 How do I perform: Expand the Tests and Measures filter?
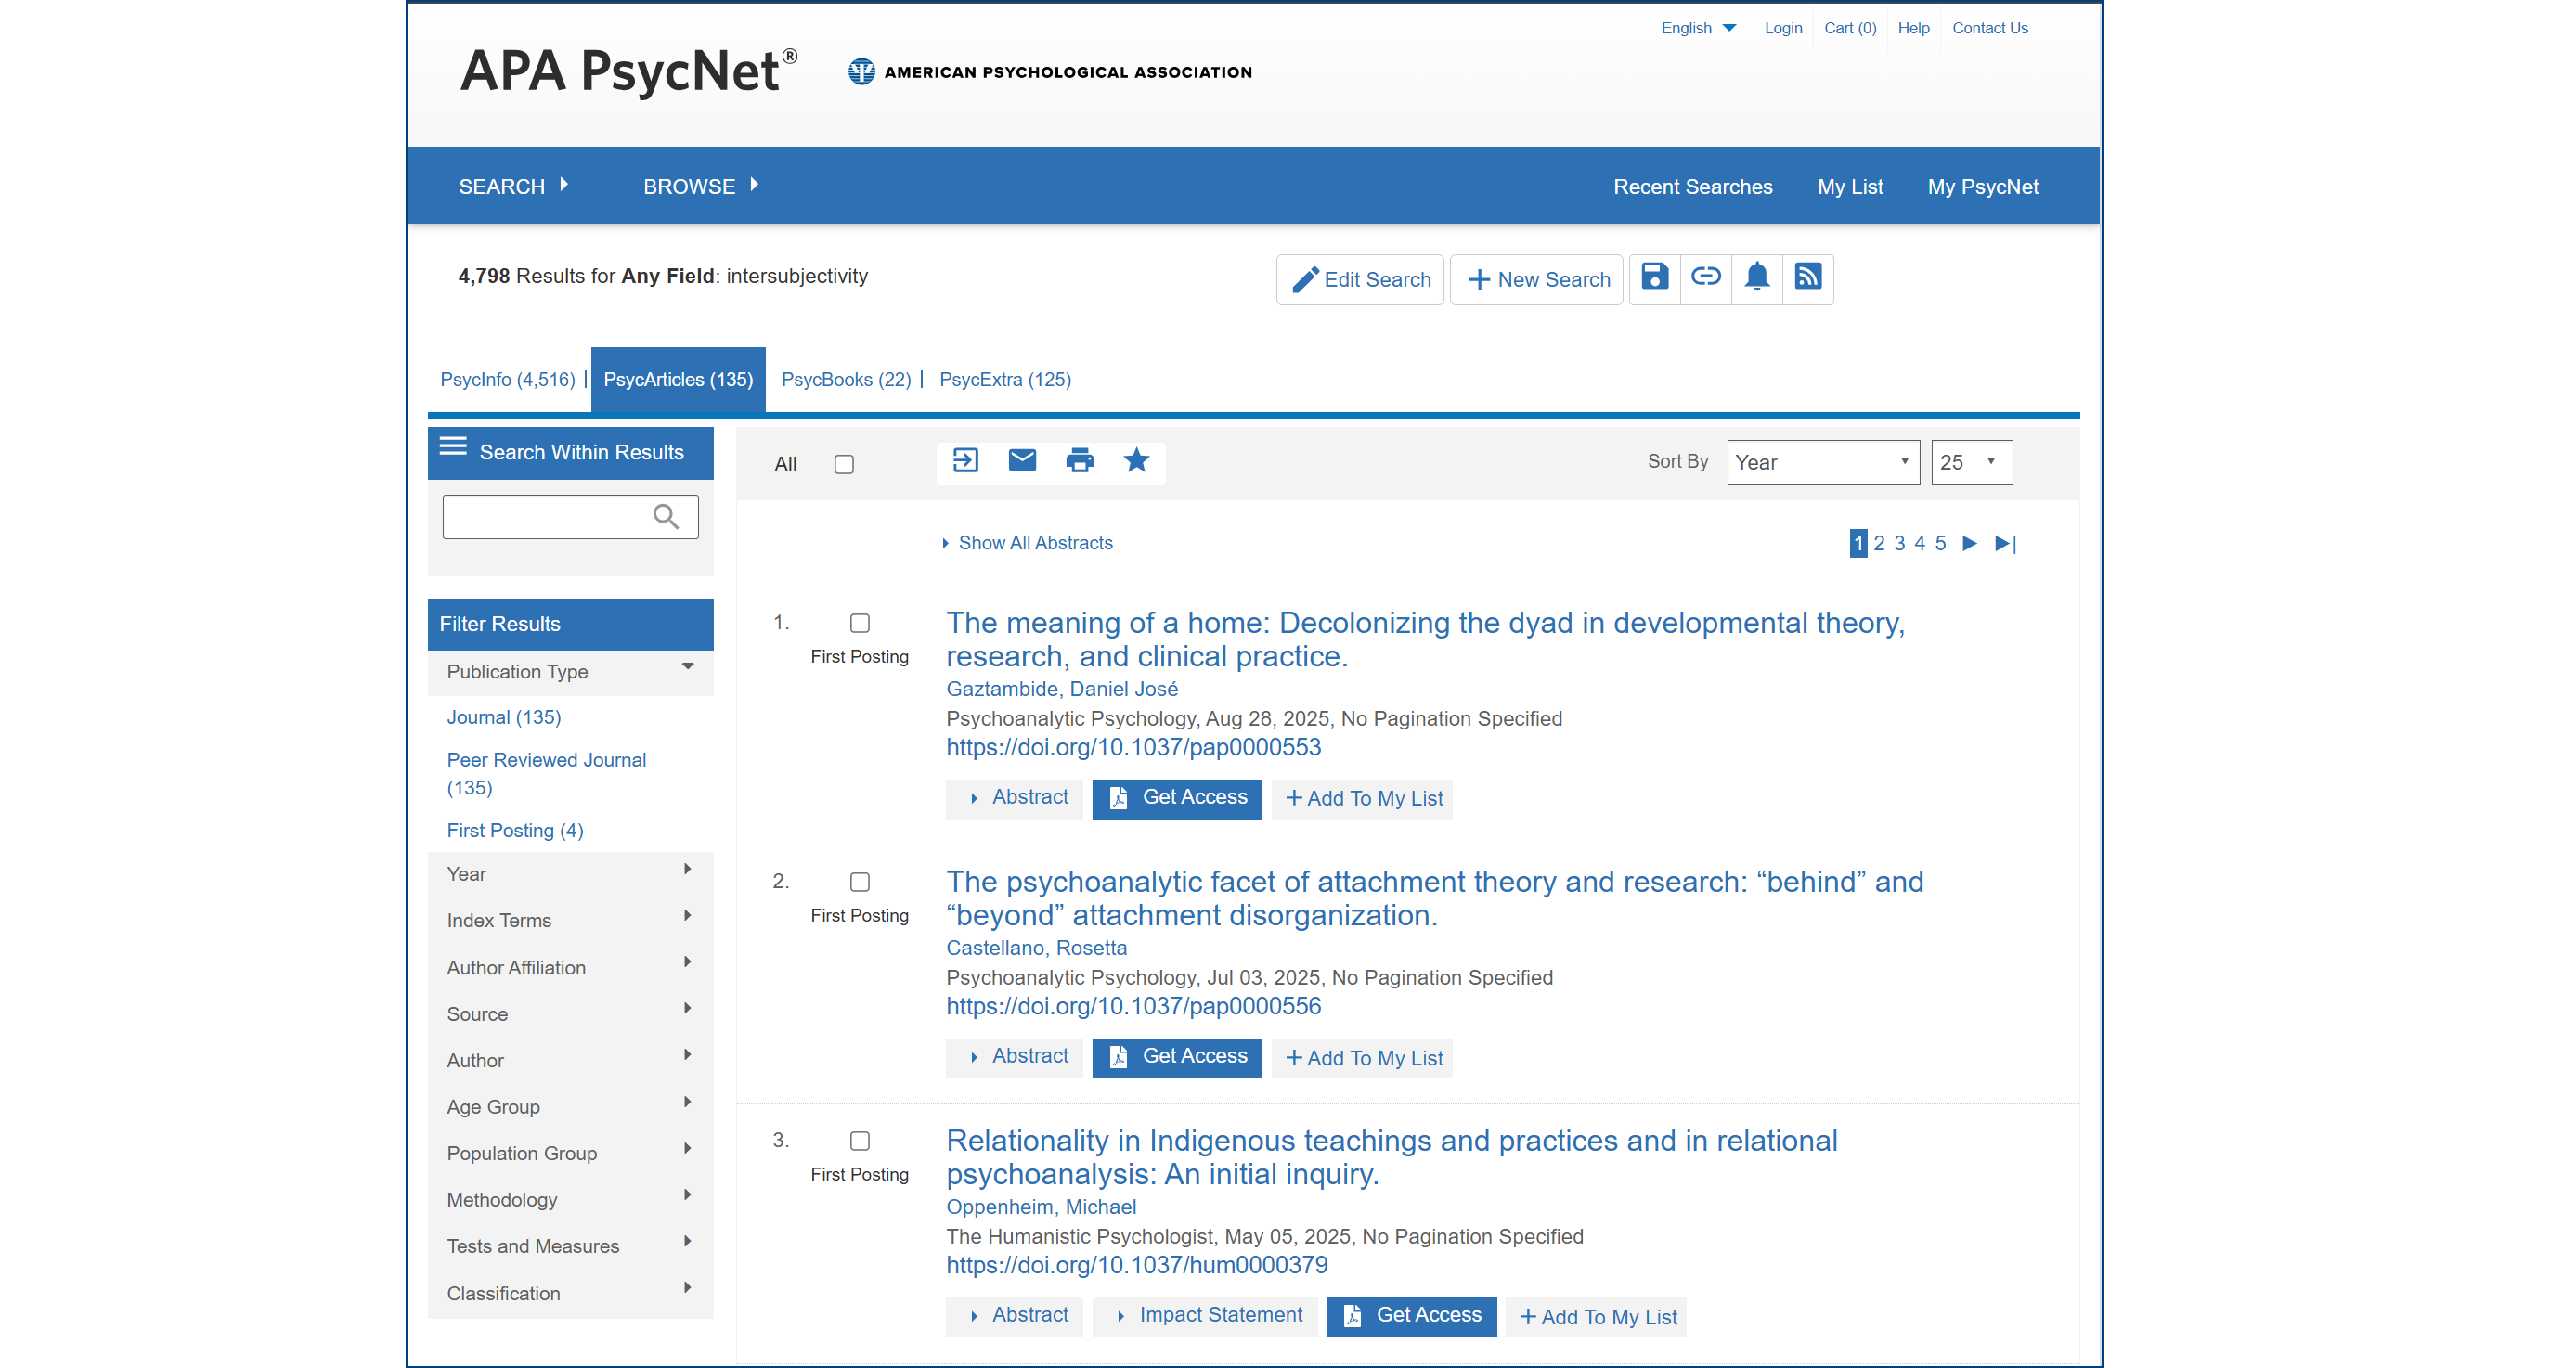click(571, 1246)
